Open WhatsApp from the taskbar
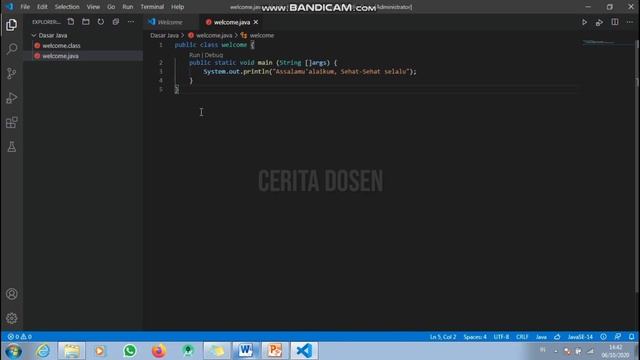 [x=130, y=351]
